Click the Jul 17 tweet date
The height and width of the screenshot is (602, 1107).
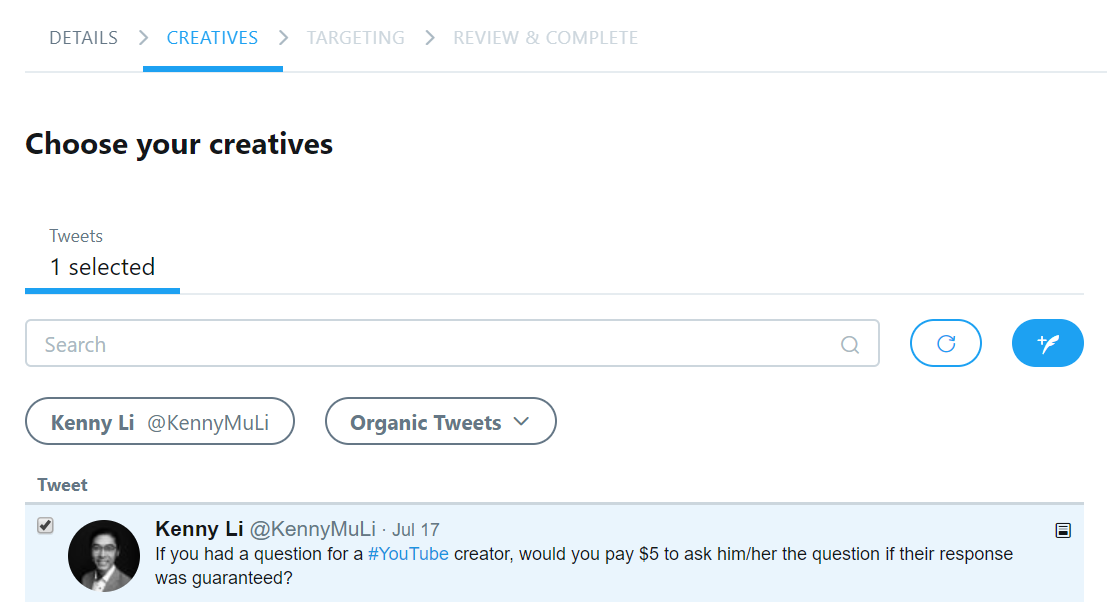point(415,530)
